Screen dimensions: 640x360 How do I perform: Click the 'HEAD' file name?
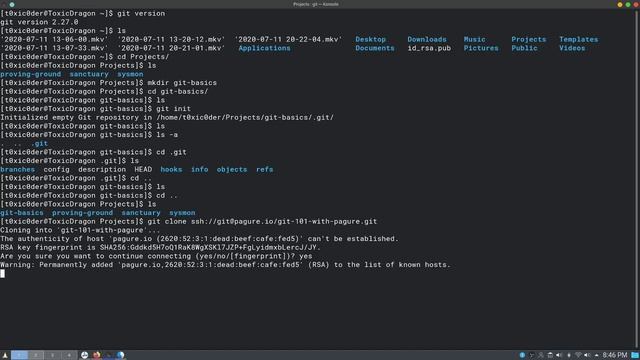[143, 169]
